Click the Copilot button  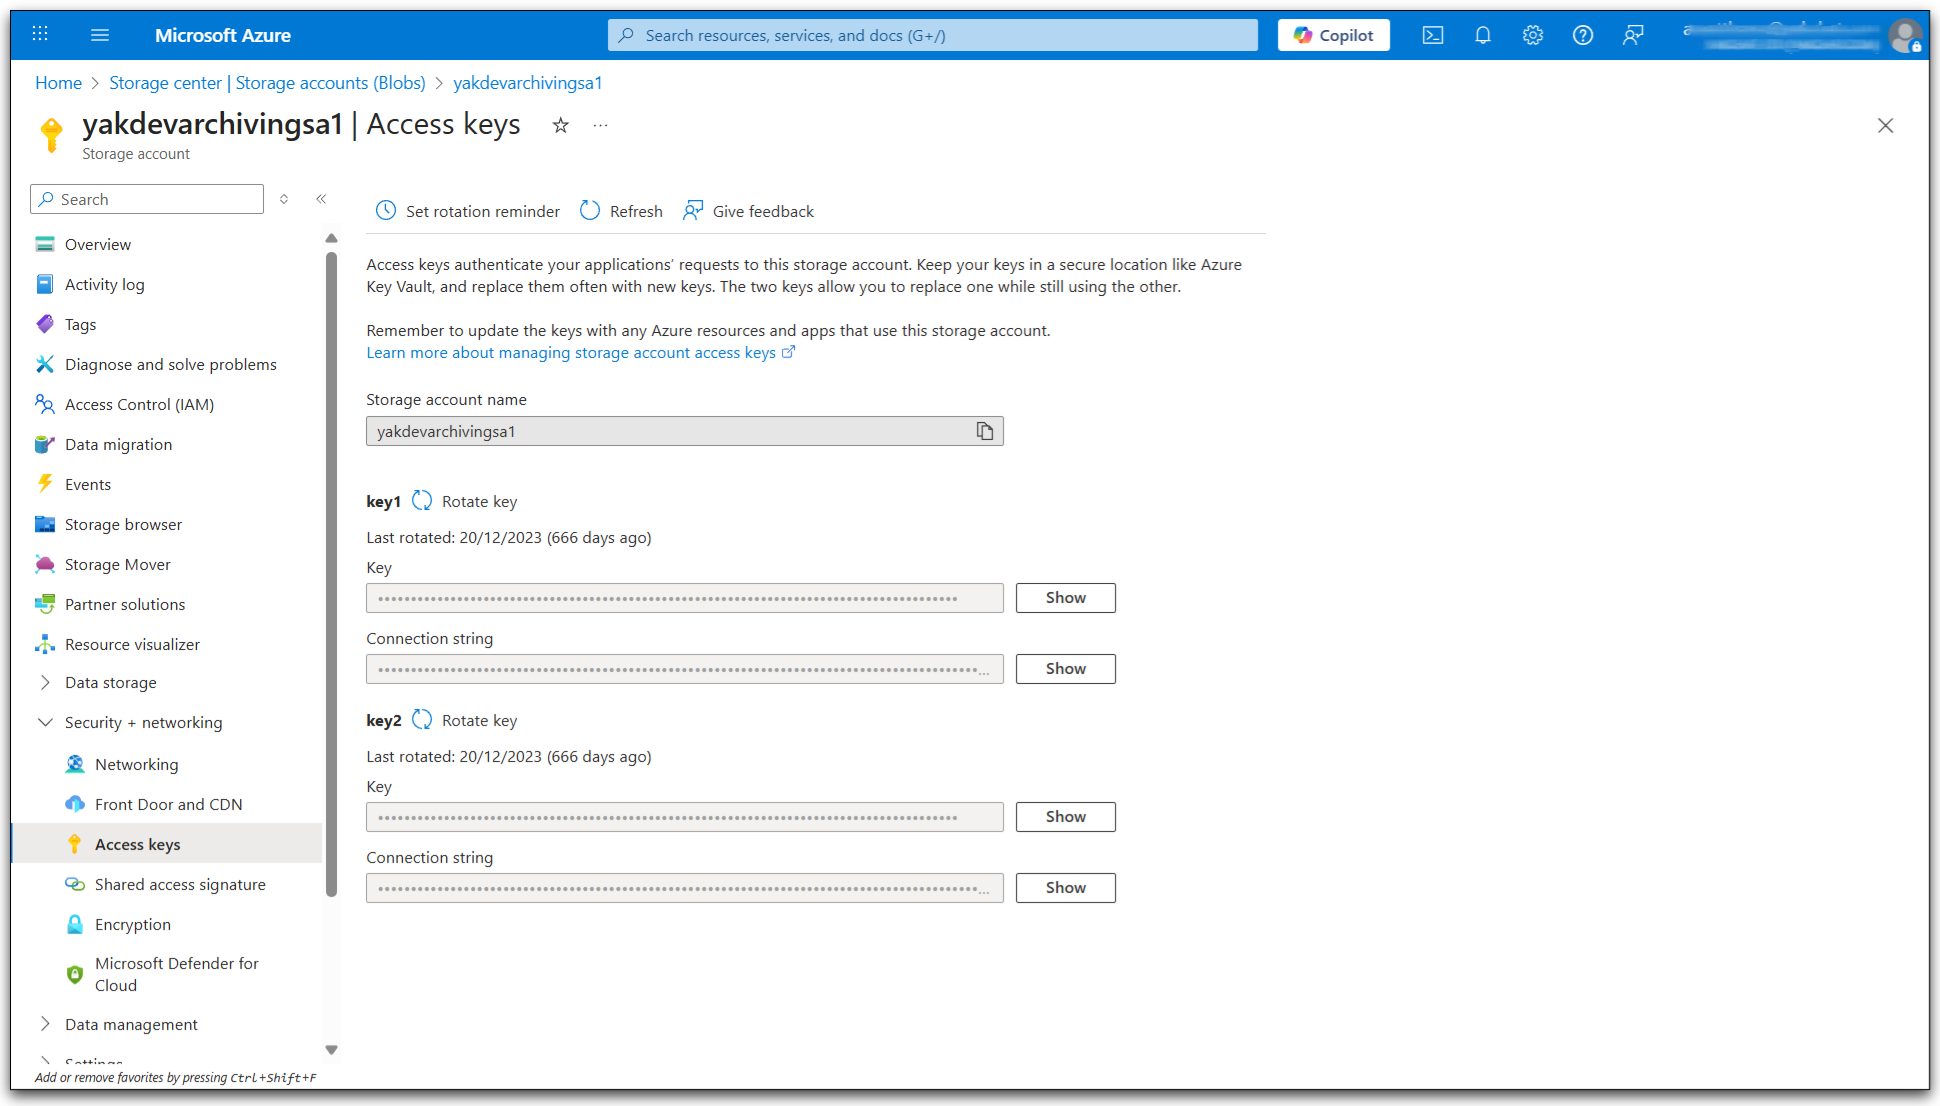point(1333,35)
